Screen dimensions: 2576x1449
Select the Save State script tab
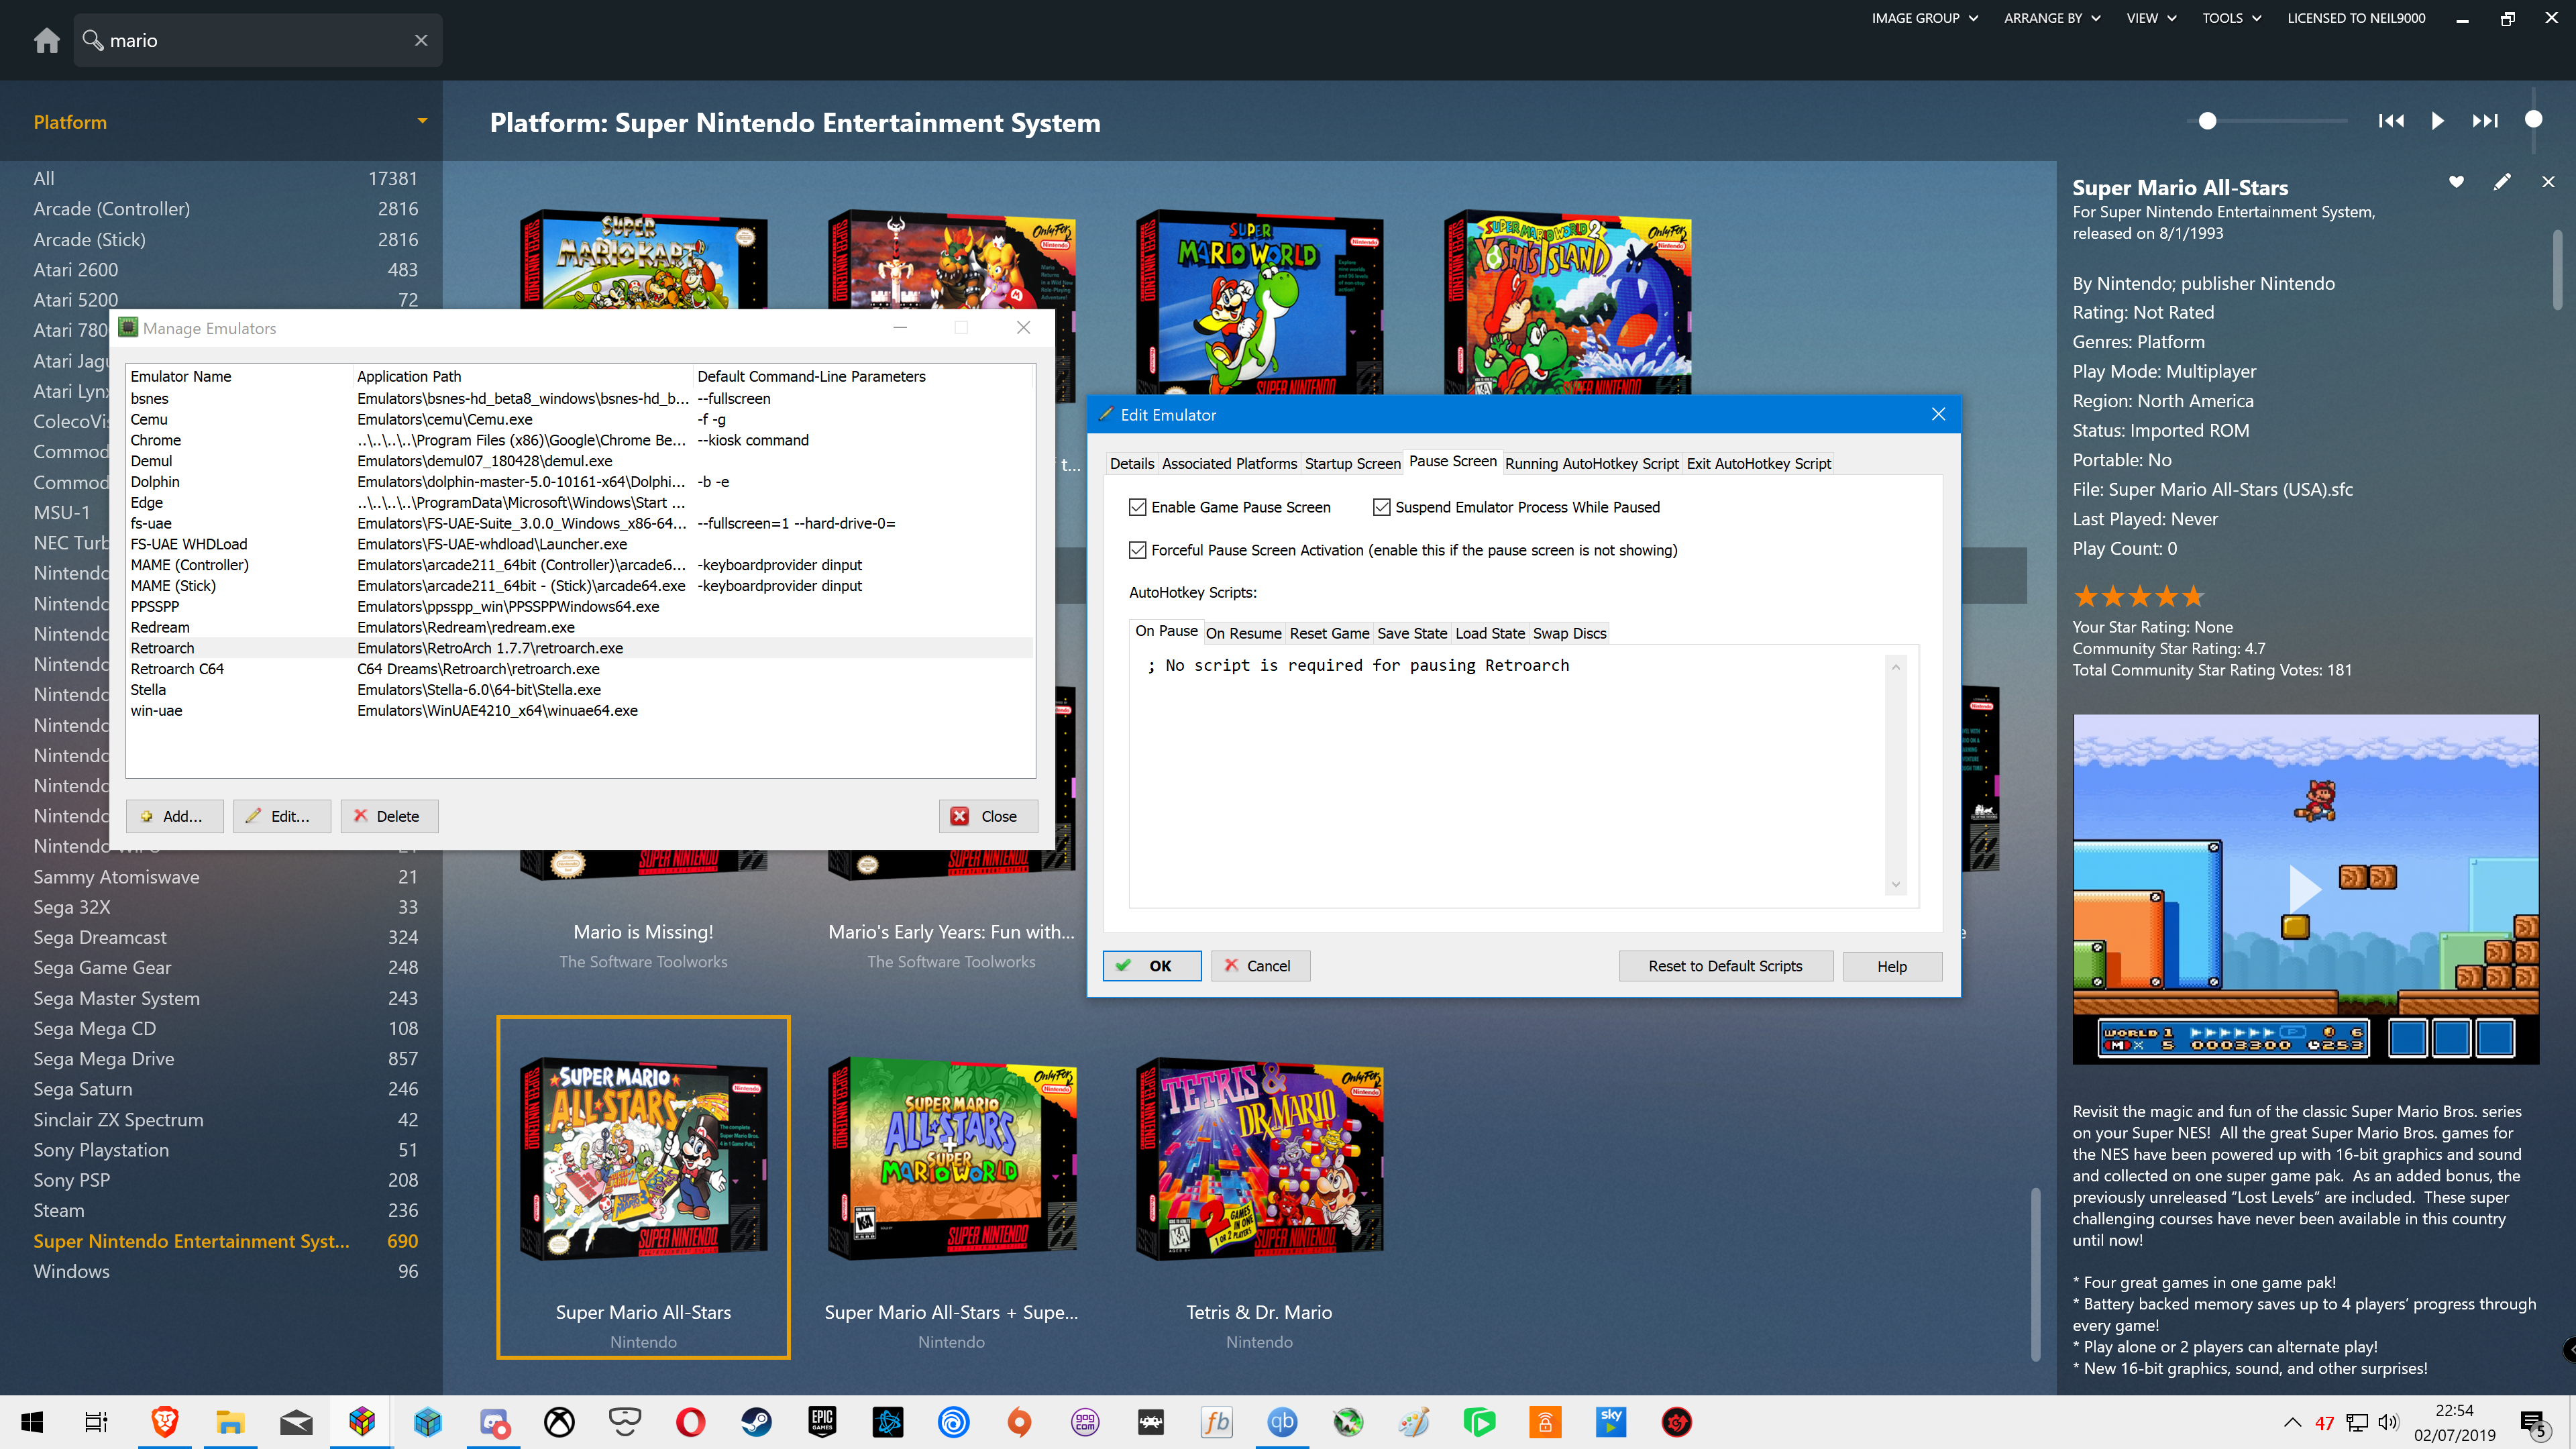pos(1412,633)
